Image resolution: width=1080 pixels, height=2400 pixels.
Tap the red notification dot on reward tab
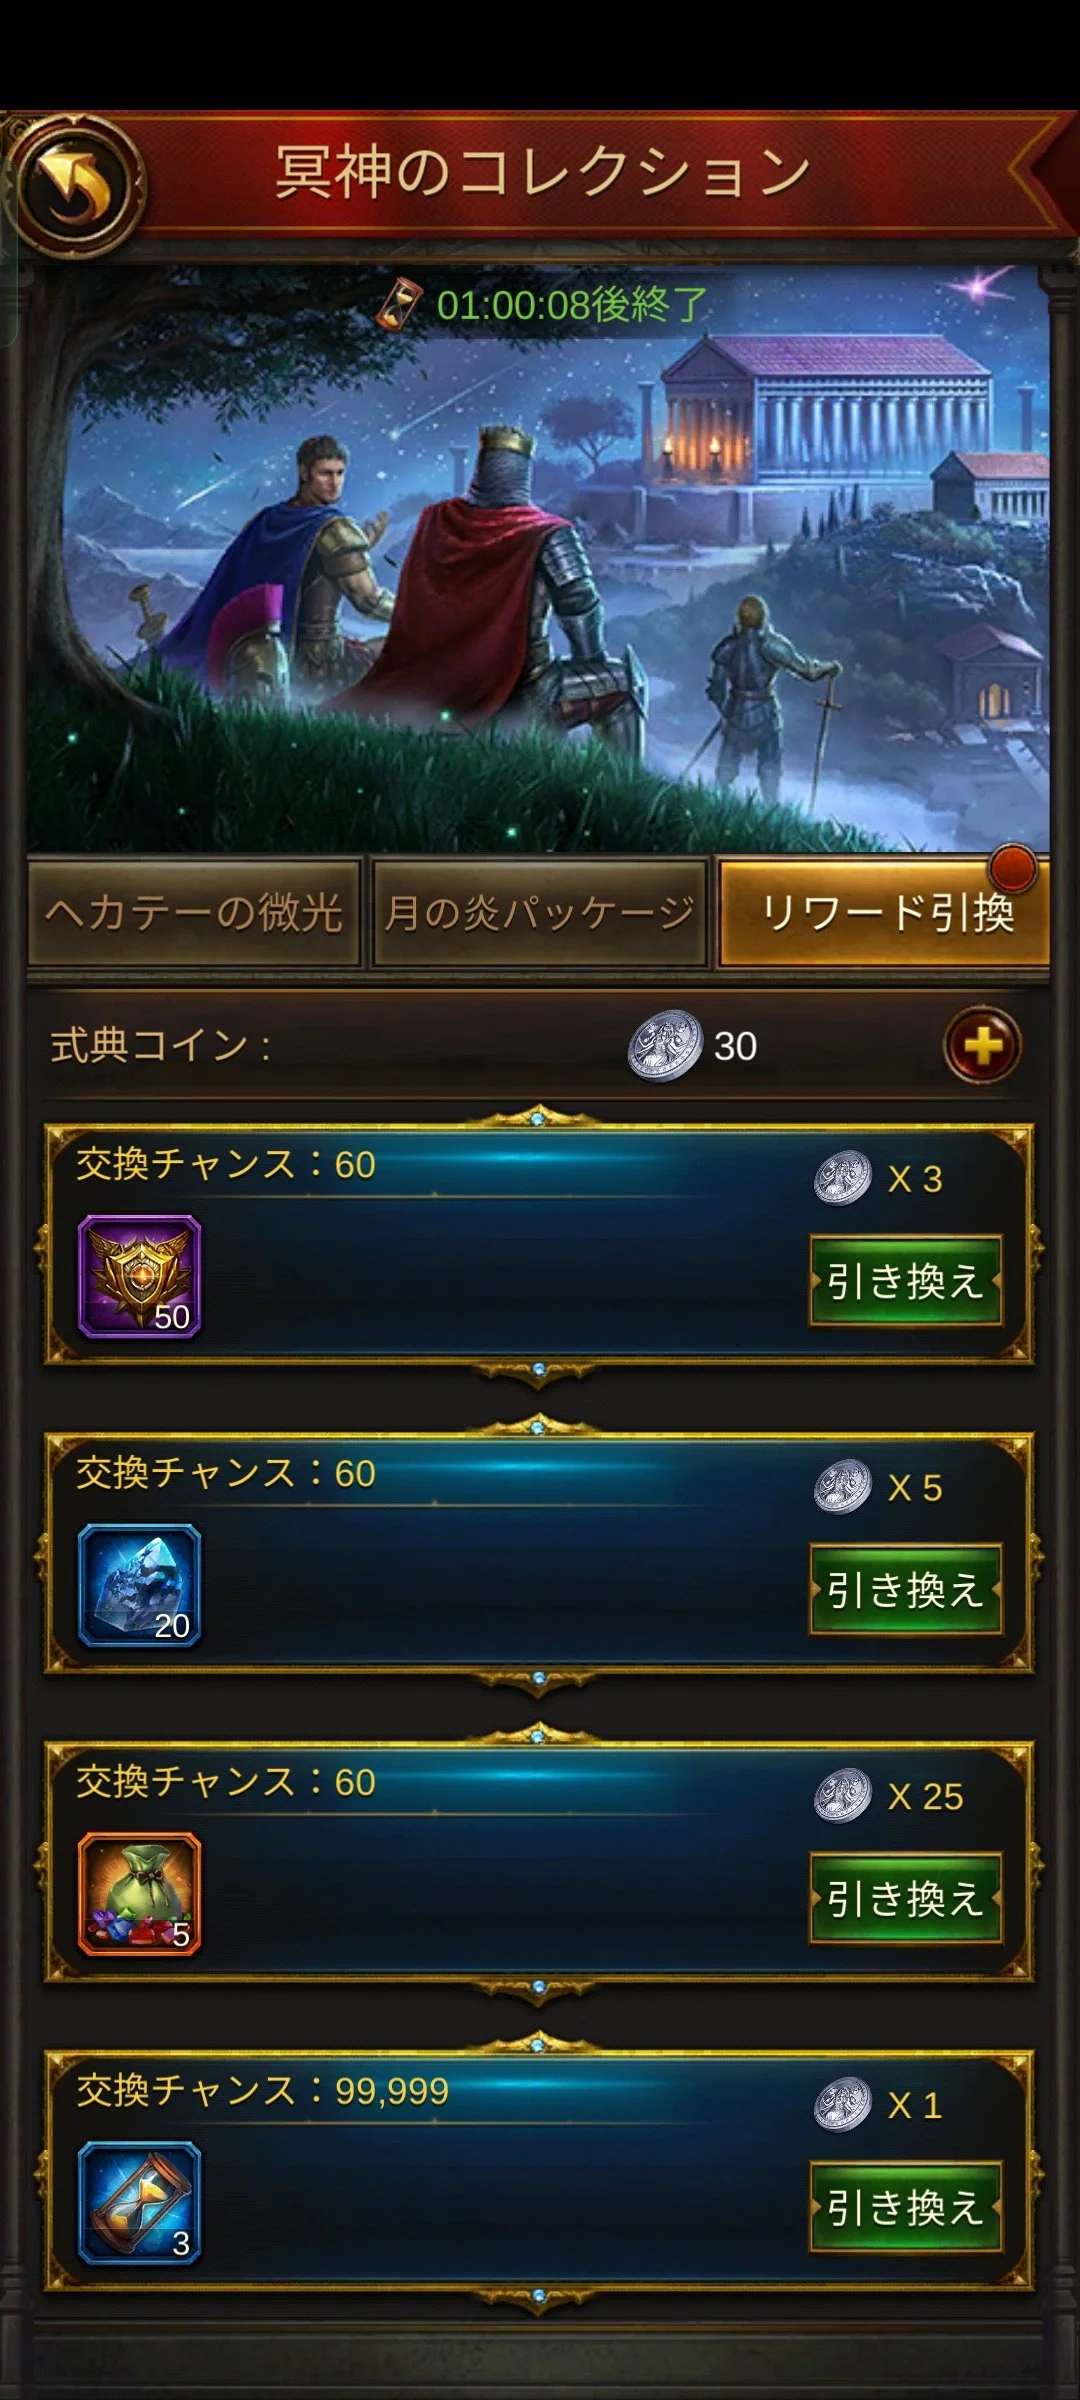[x=1013, y=868]
